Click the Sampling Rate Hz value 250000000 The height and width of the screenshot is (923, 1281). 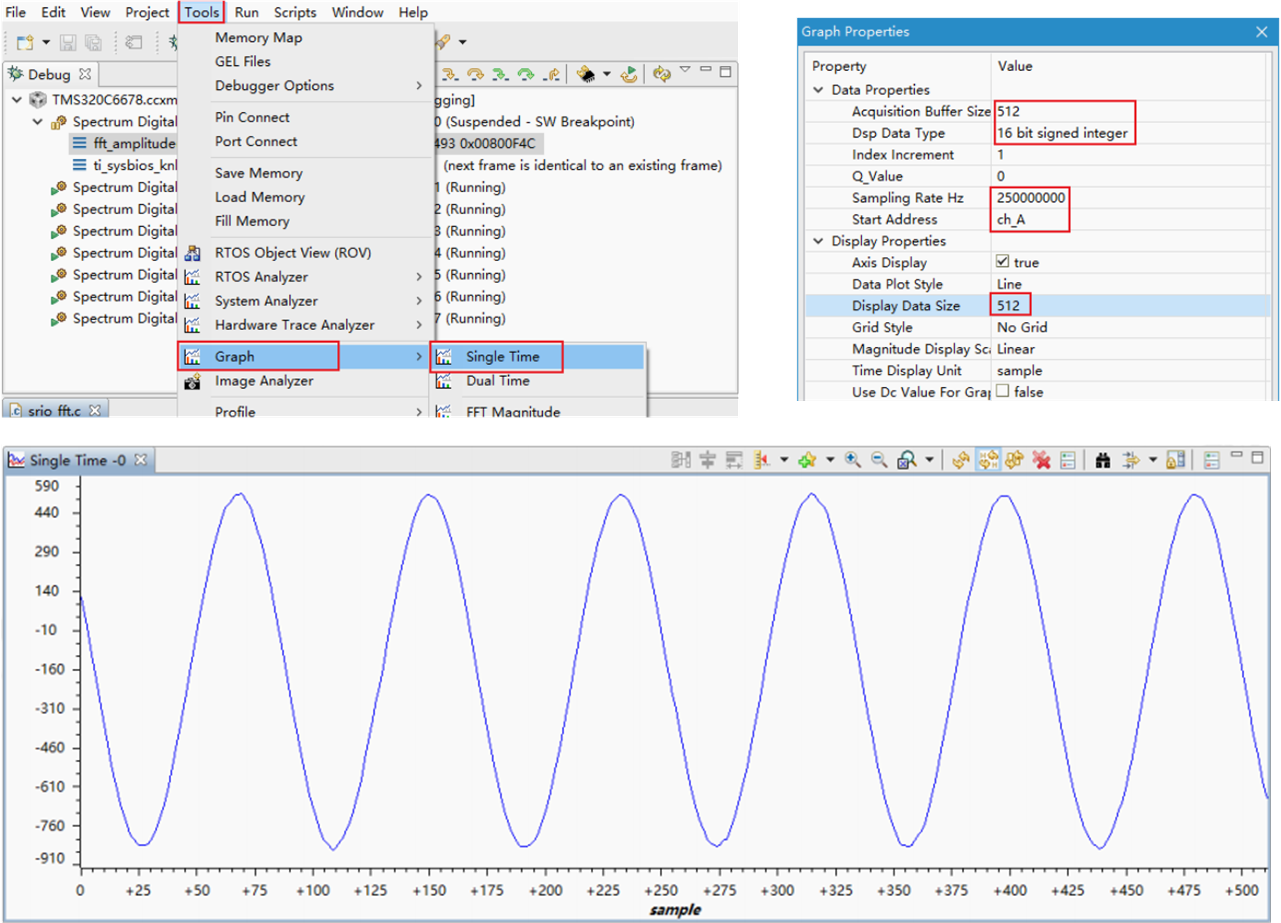click(1031, 197)
